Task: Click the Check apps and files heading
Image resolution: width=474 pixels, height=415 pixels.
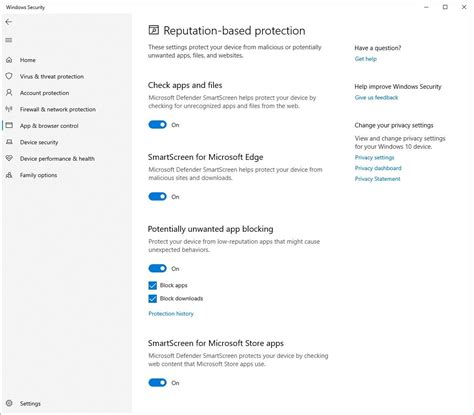Action: pyautogui.click(x=185, y=85)
